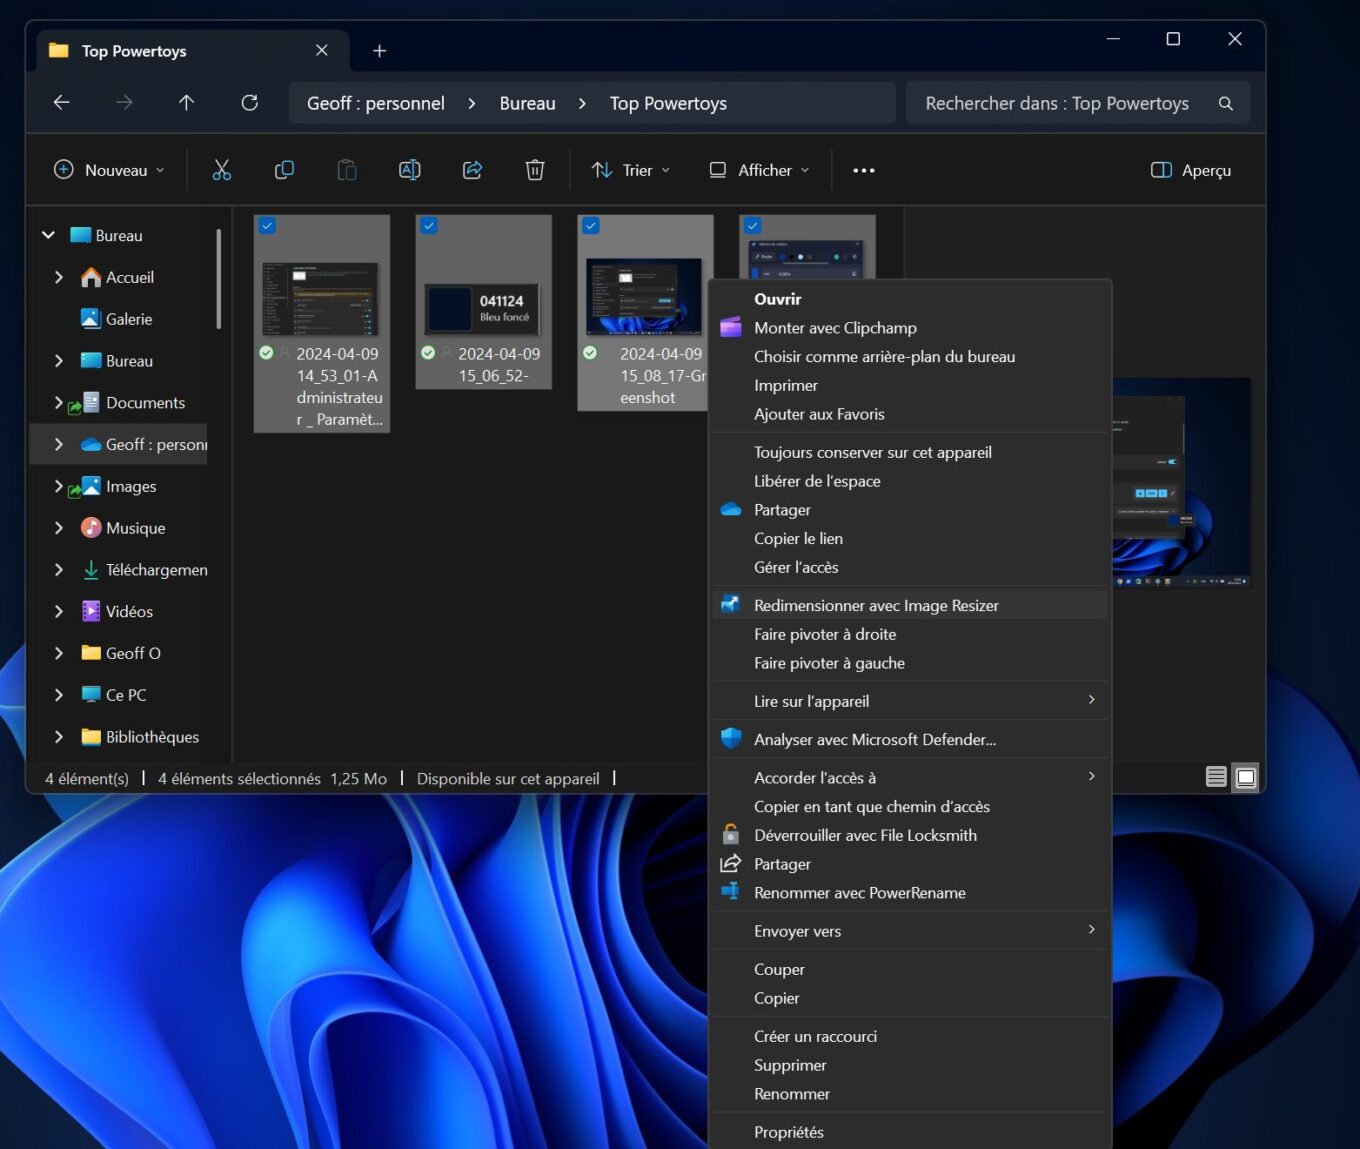1360x1149 pixels.
Task: Choose Renommer avec PowerRename
Action: (910, 893)
